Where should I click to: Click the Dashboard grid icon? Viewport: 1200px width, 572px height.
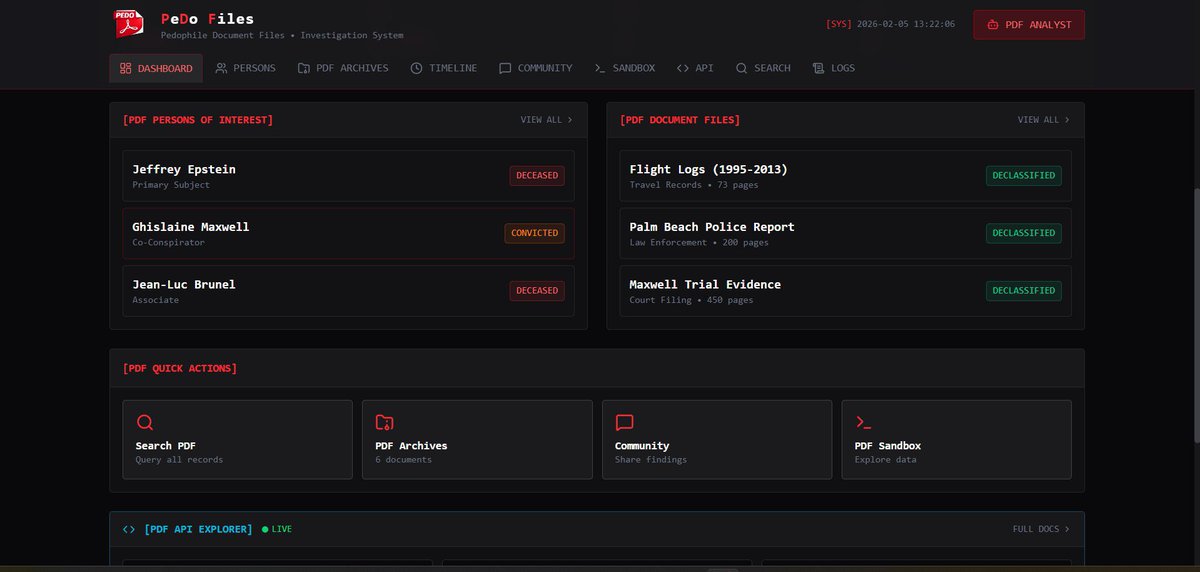[x=126, y=68]
